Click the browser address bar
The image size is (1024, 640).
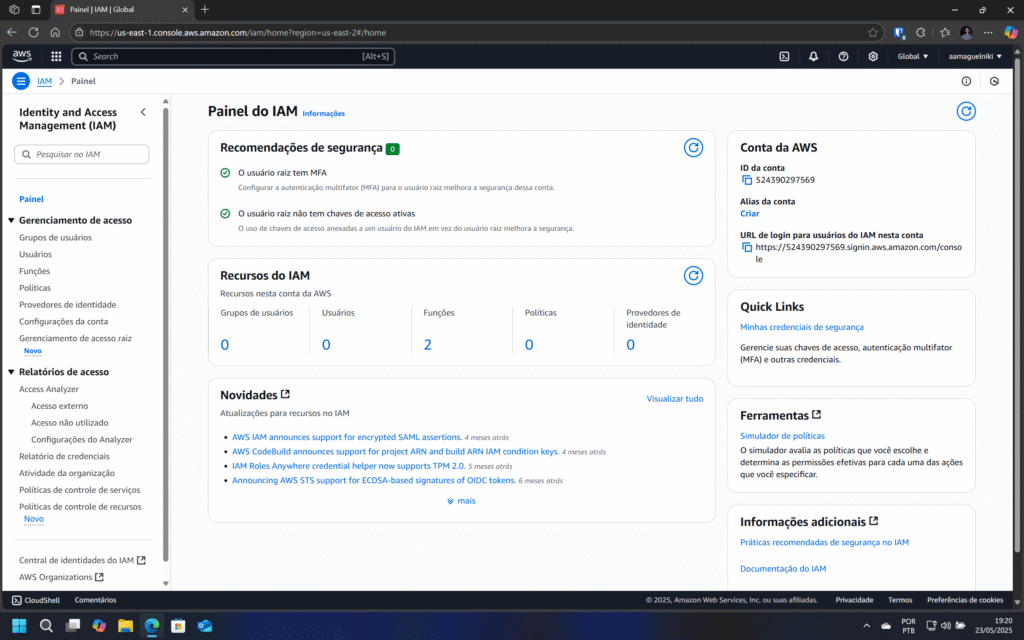(x=477, y=33)
